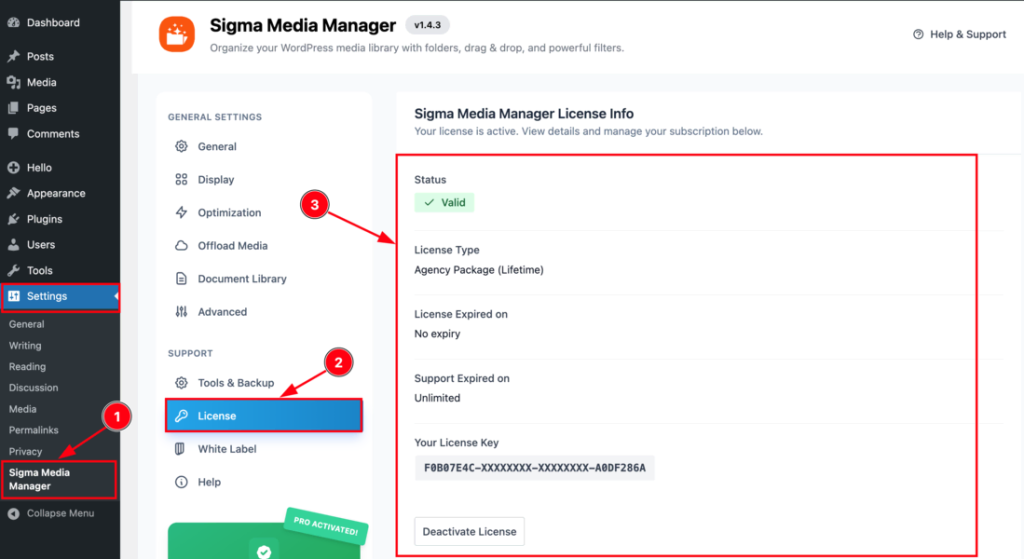Click 'No expiry' text
Viewport: 1024px width, 559px height.
coord(437,334)
